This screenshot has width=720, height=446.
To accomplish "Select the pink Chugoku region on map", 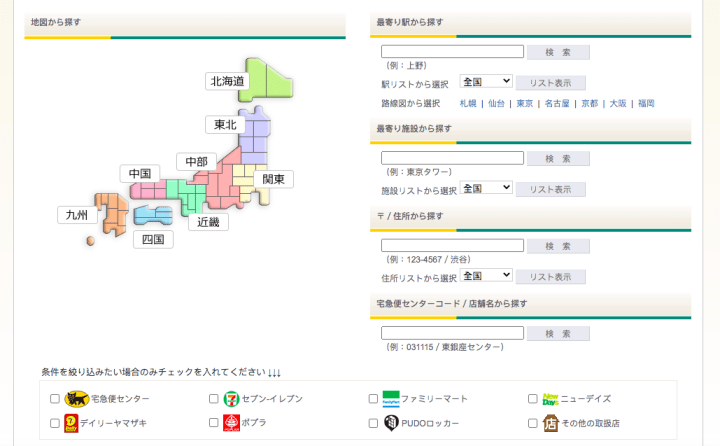I will (148, 190).
